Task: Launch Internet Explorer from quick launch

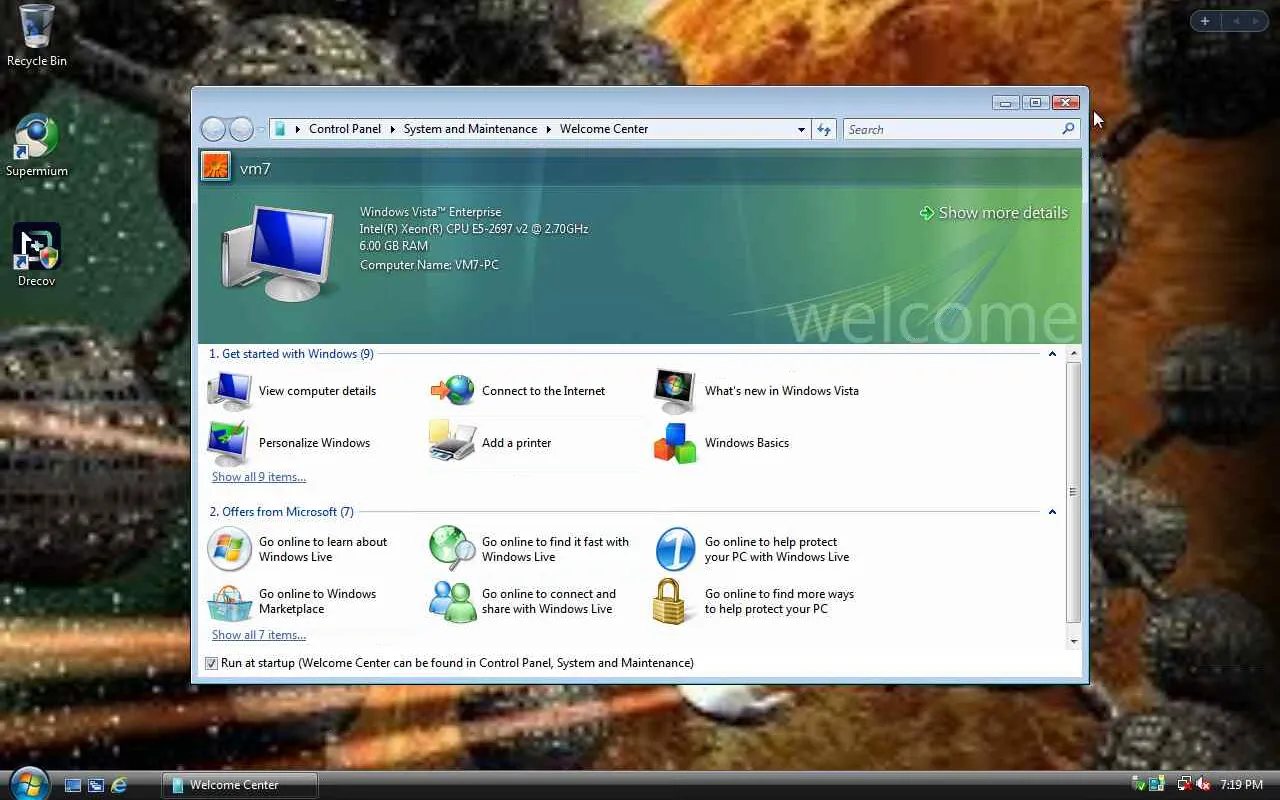Action: coord(119,785)
